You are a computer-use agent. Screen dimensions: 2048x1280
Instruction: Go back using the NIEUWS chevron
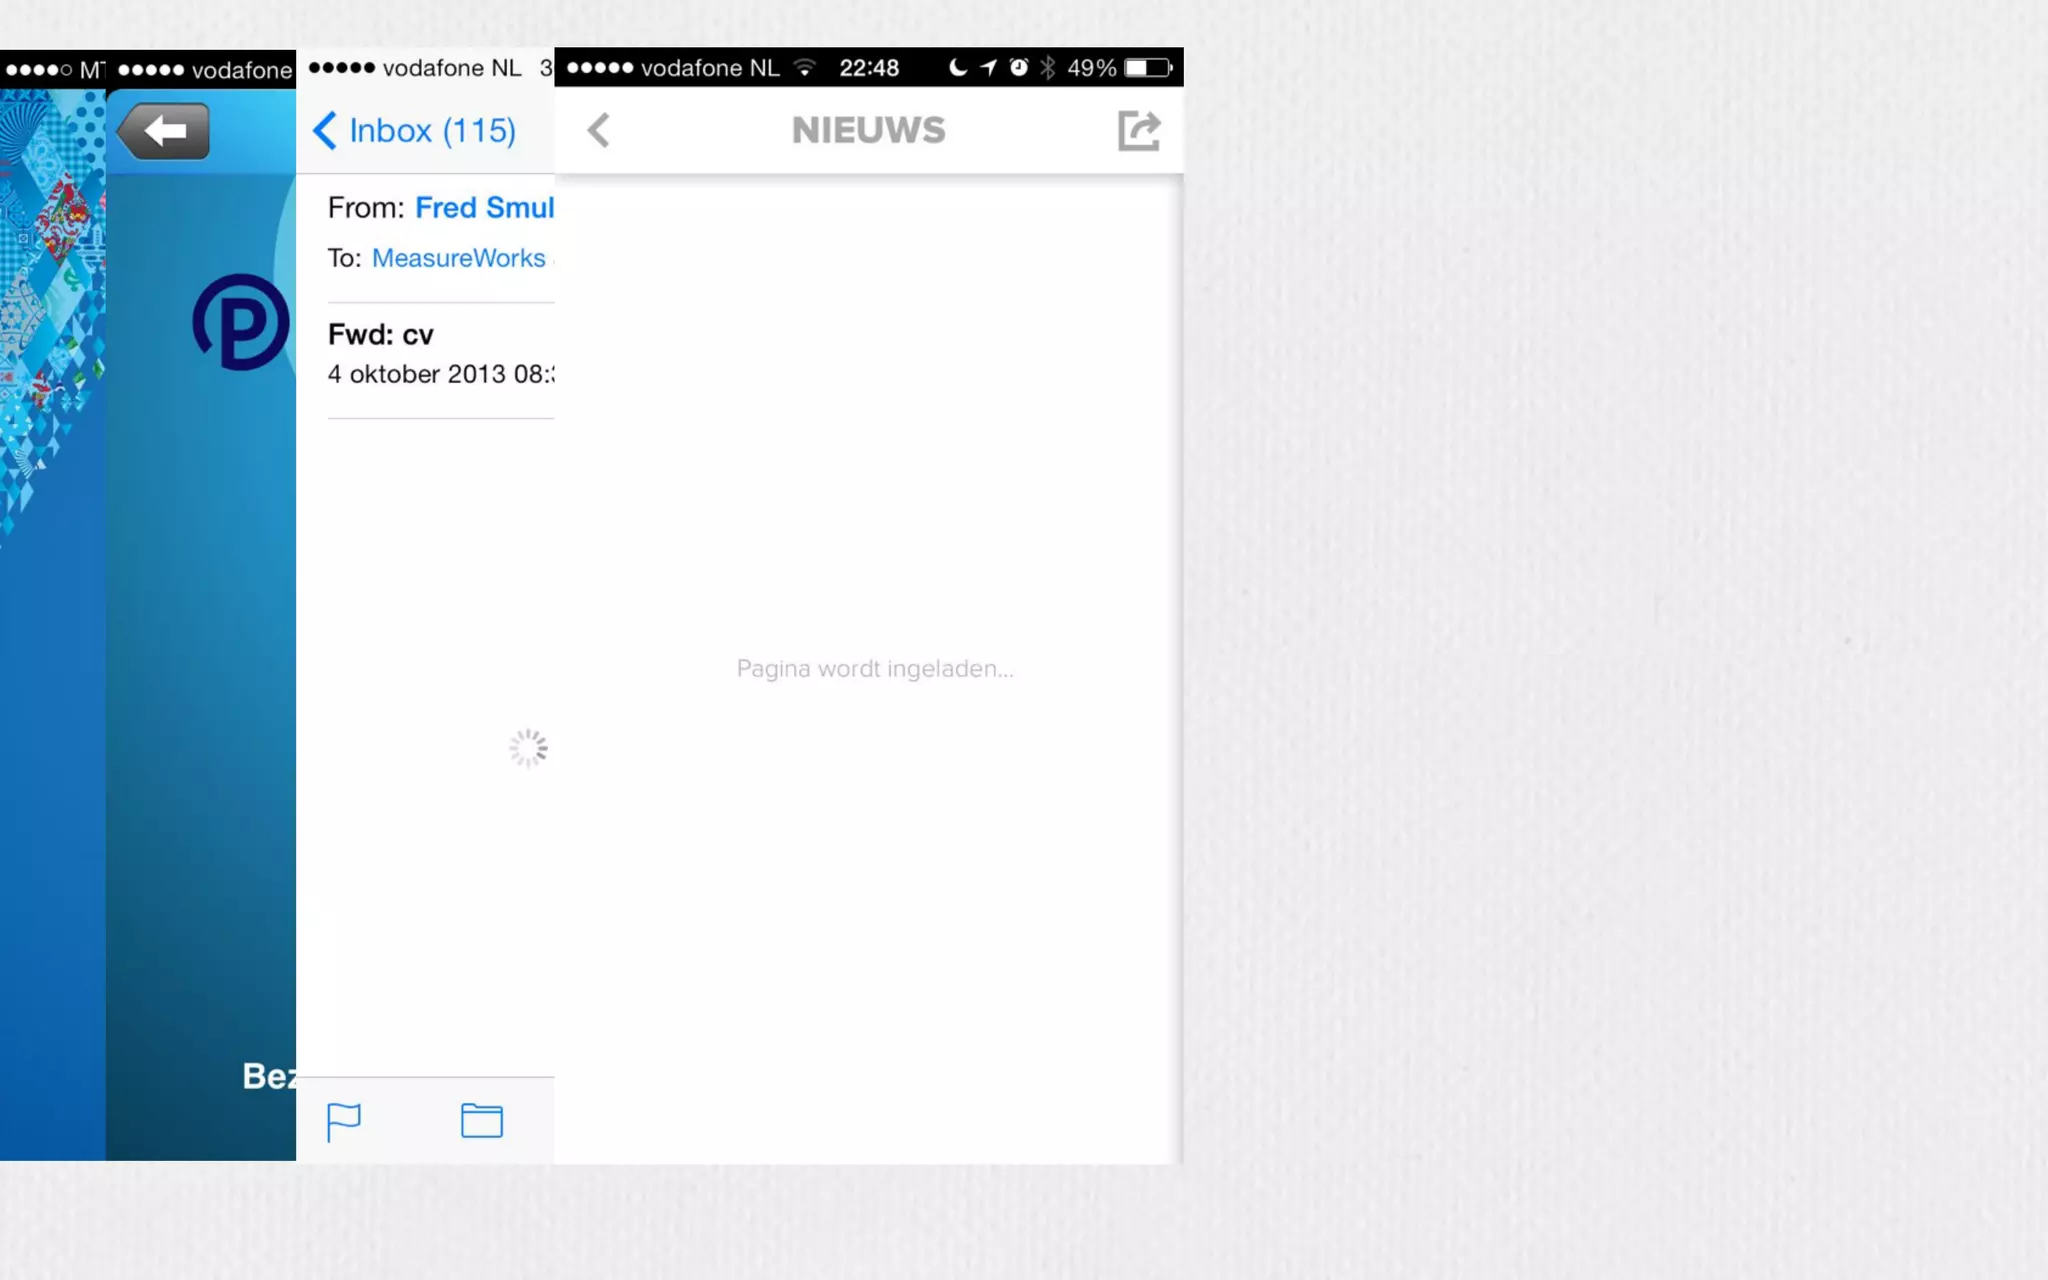click(598, 130)
